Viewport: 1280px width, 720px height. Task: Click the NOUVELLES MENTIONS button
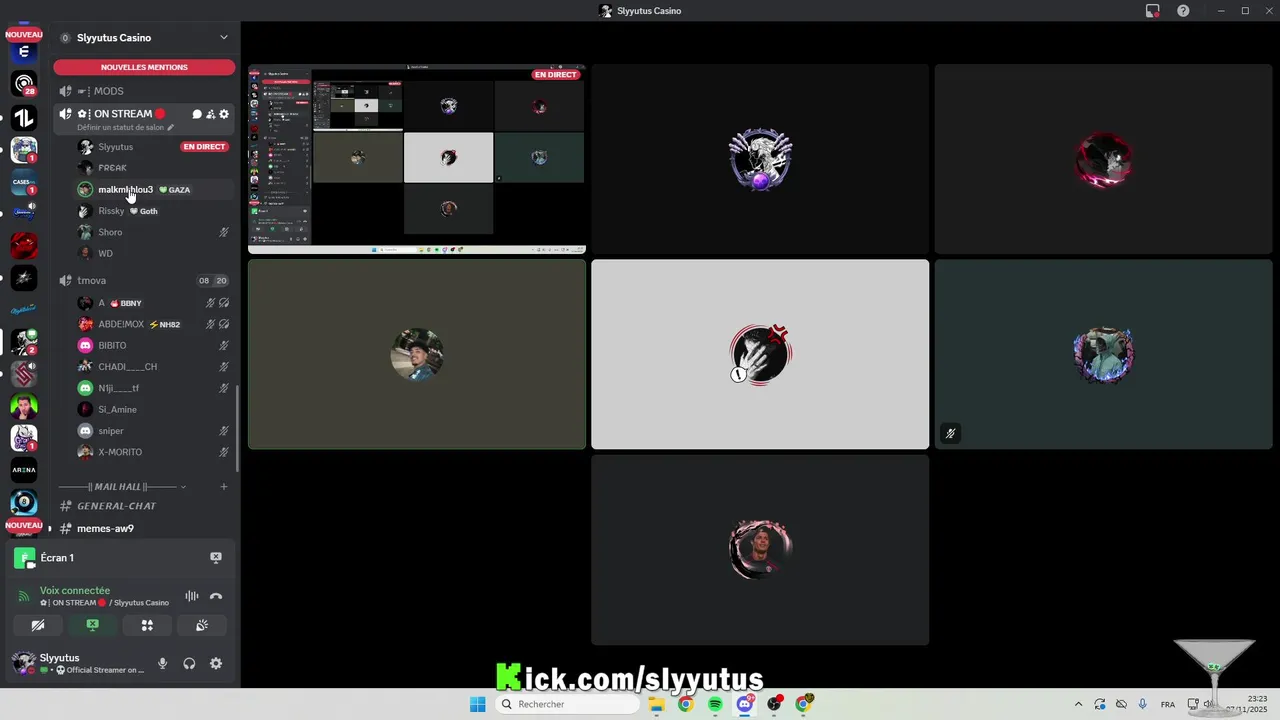click(x=144, y=67)
